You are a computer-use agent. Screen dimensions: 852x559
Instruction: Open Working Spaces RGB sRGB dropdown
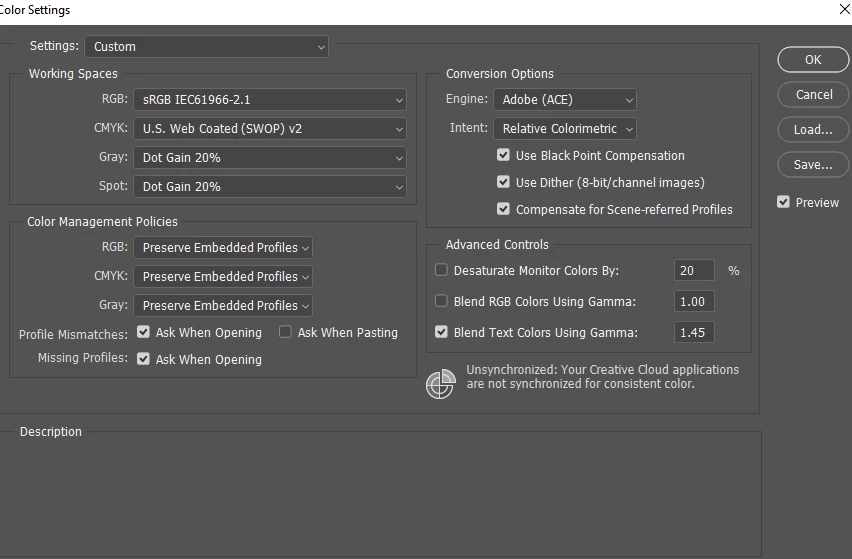coord(270,100)
